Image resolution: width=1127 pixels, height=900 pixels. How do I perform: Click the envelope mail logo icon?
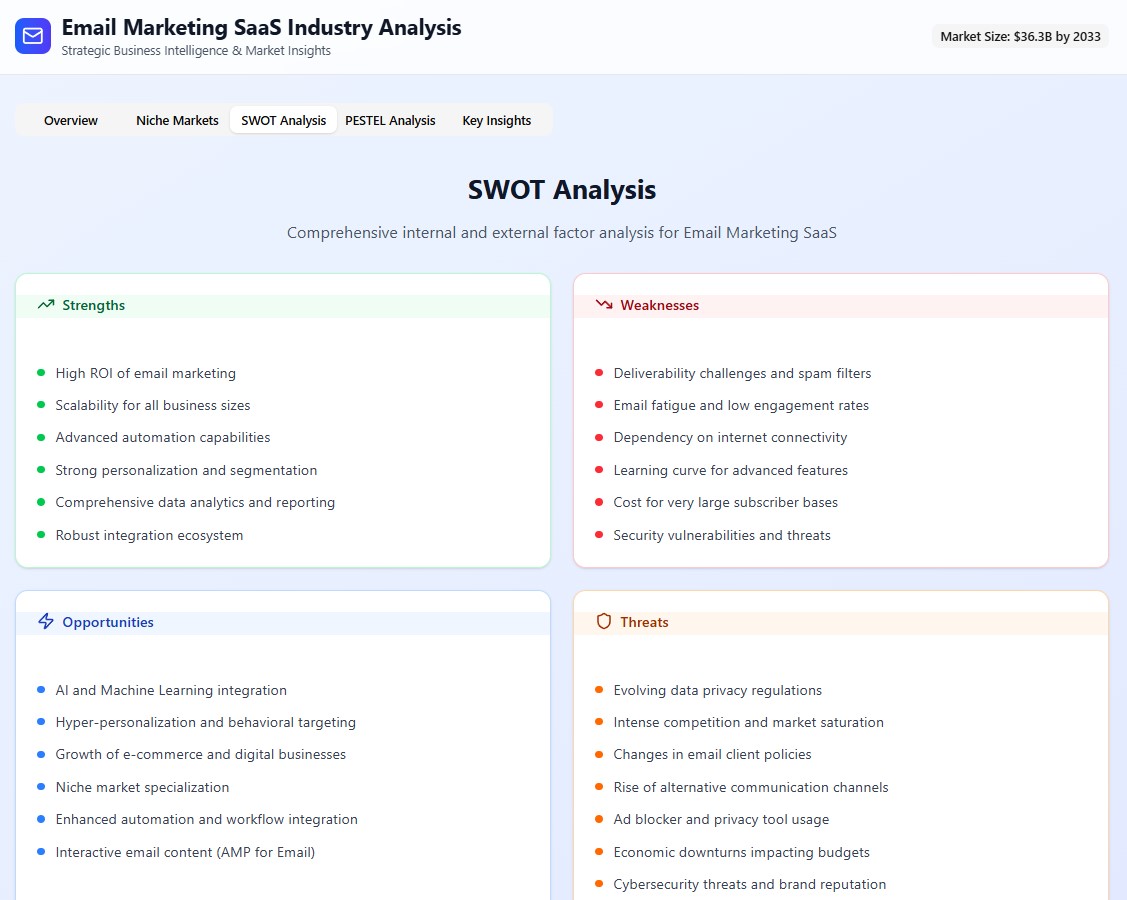click(x=33, y=36)
